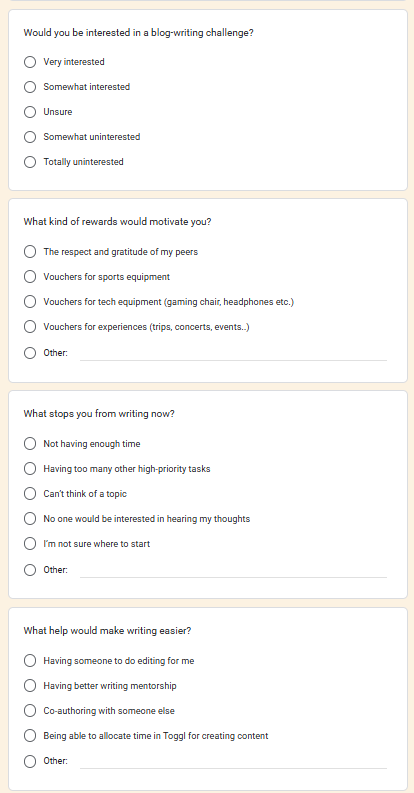414x793 pixels.
Task: Select 'Vouchers for sports equipment' reward
Action: [30, 277]
